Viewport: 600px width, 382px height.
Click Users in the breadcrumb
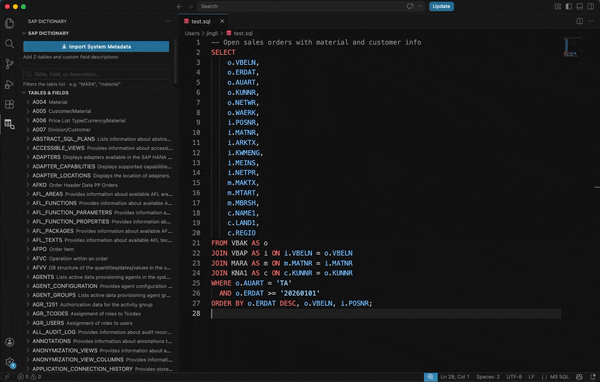(192, 33)
